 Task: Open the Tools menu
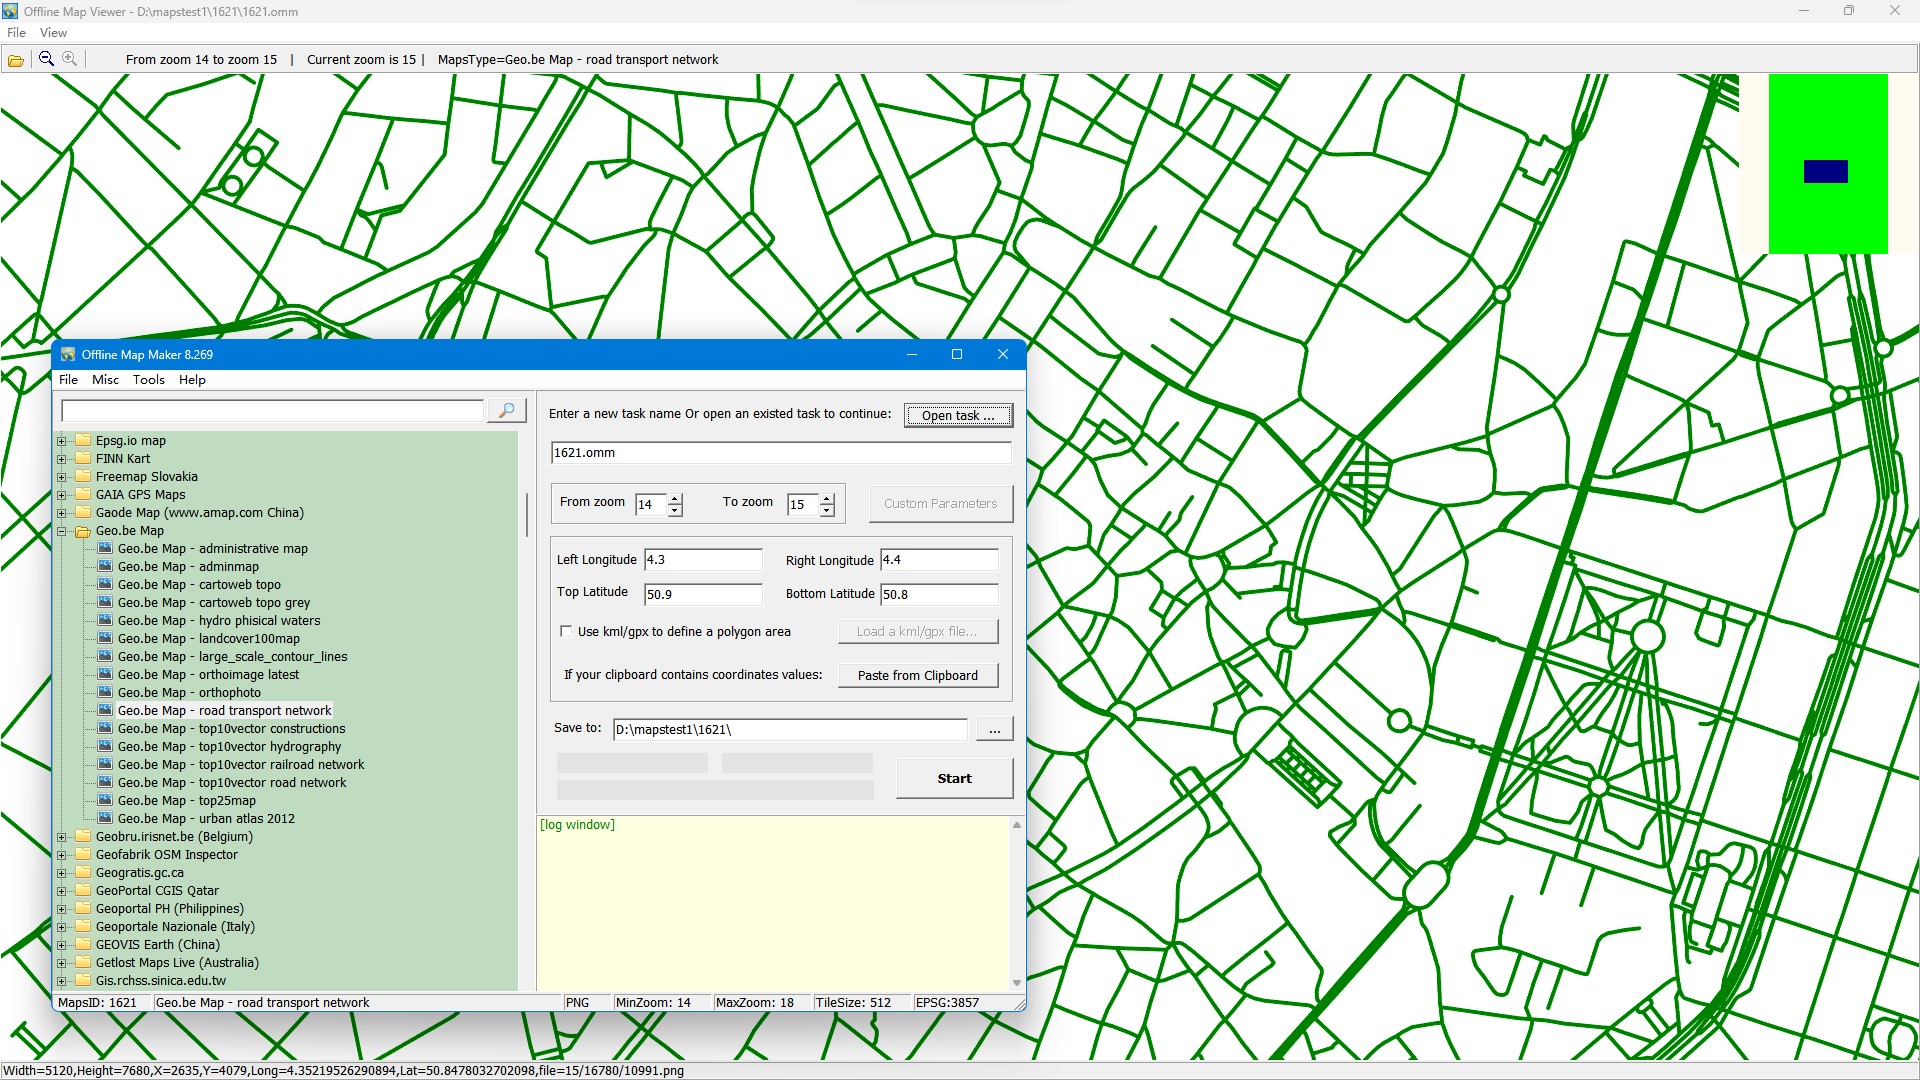[x=149, y=380]
